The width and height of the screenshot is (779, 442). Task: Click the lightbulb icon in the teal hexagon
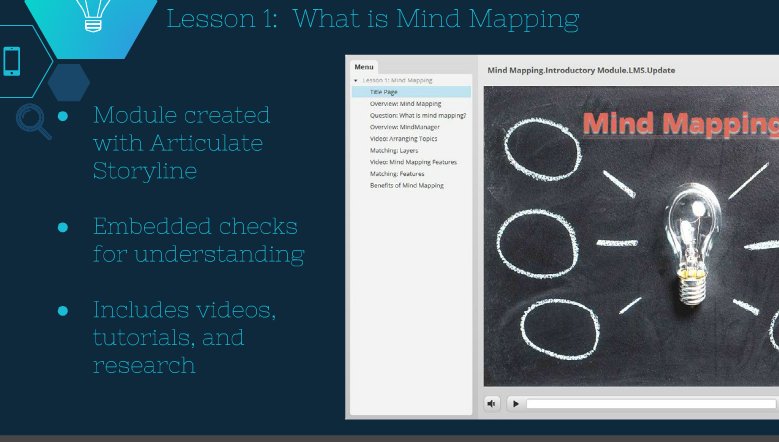tap(93, 15)
